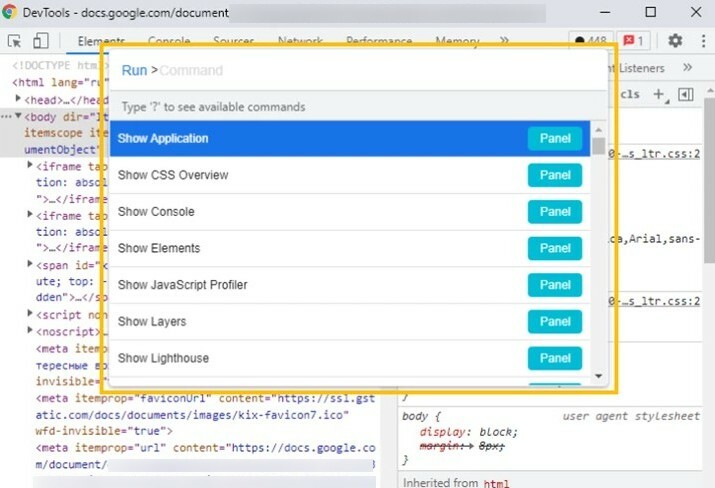
Task: Expand the script element node
Action: point(30,313)
